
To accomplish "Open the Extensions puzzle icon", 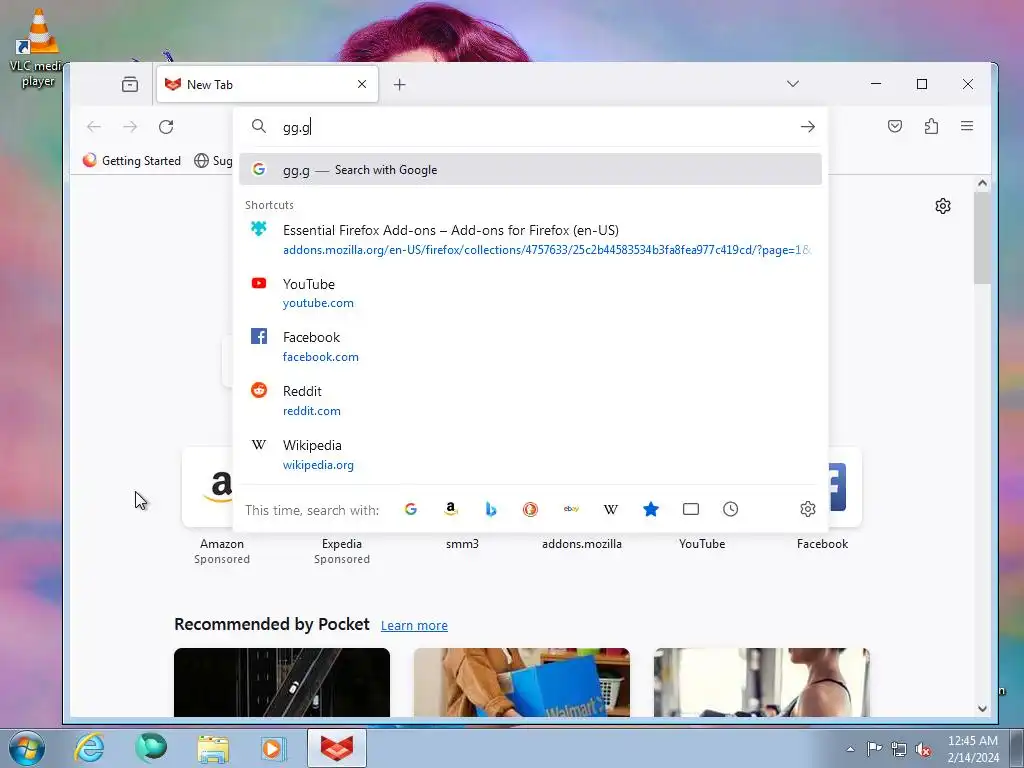I will tap(931, 126).
